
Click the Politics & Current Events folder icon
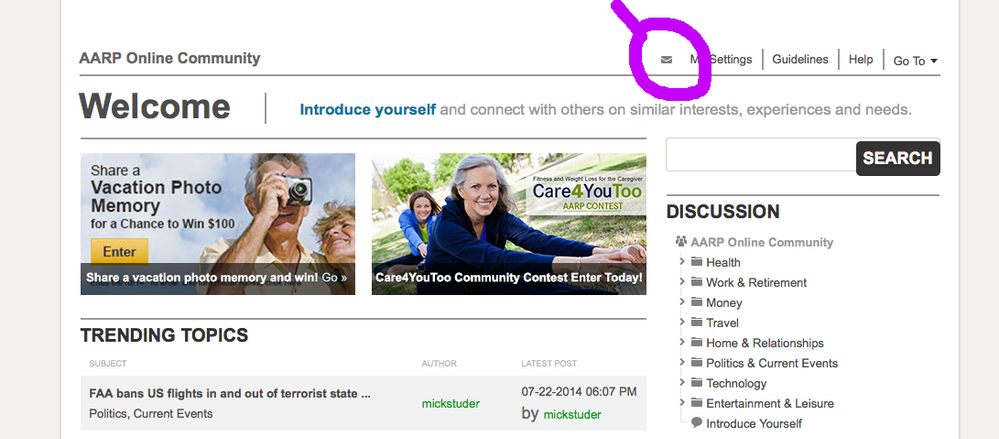696,363
